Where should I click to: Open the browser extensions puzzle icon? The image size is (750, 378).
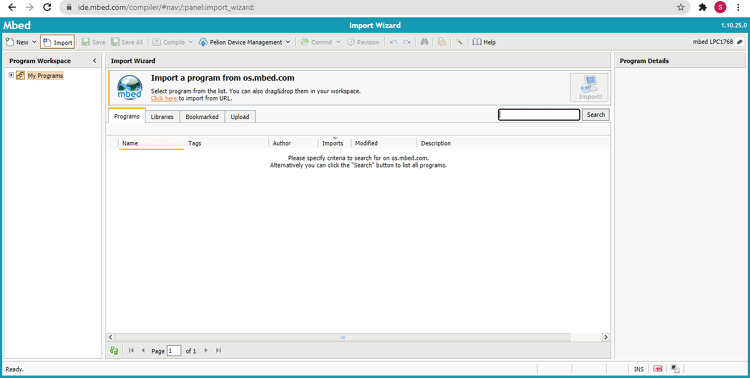(702, 7)
